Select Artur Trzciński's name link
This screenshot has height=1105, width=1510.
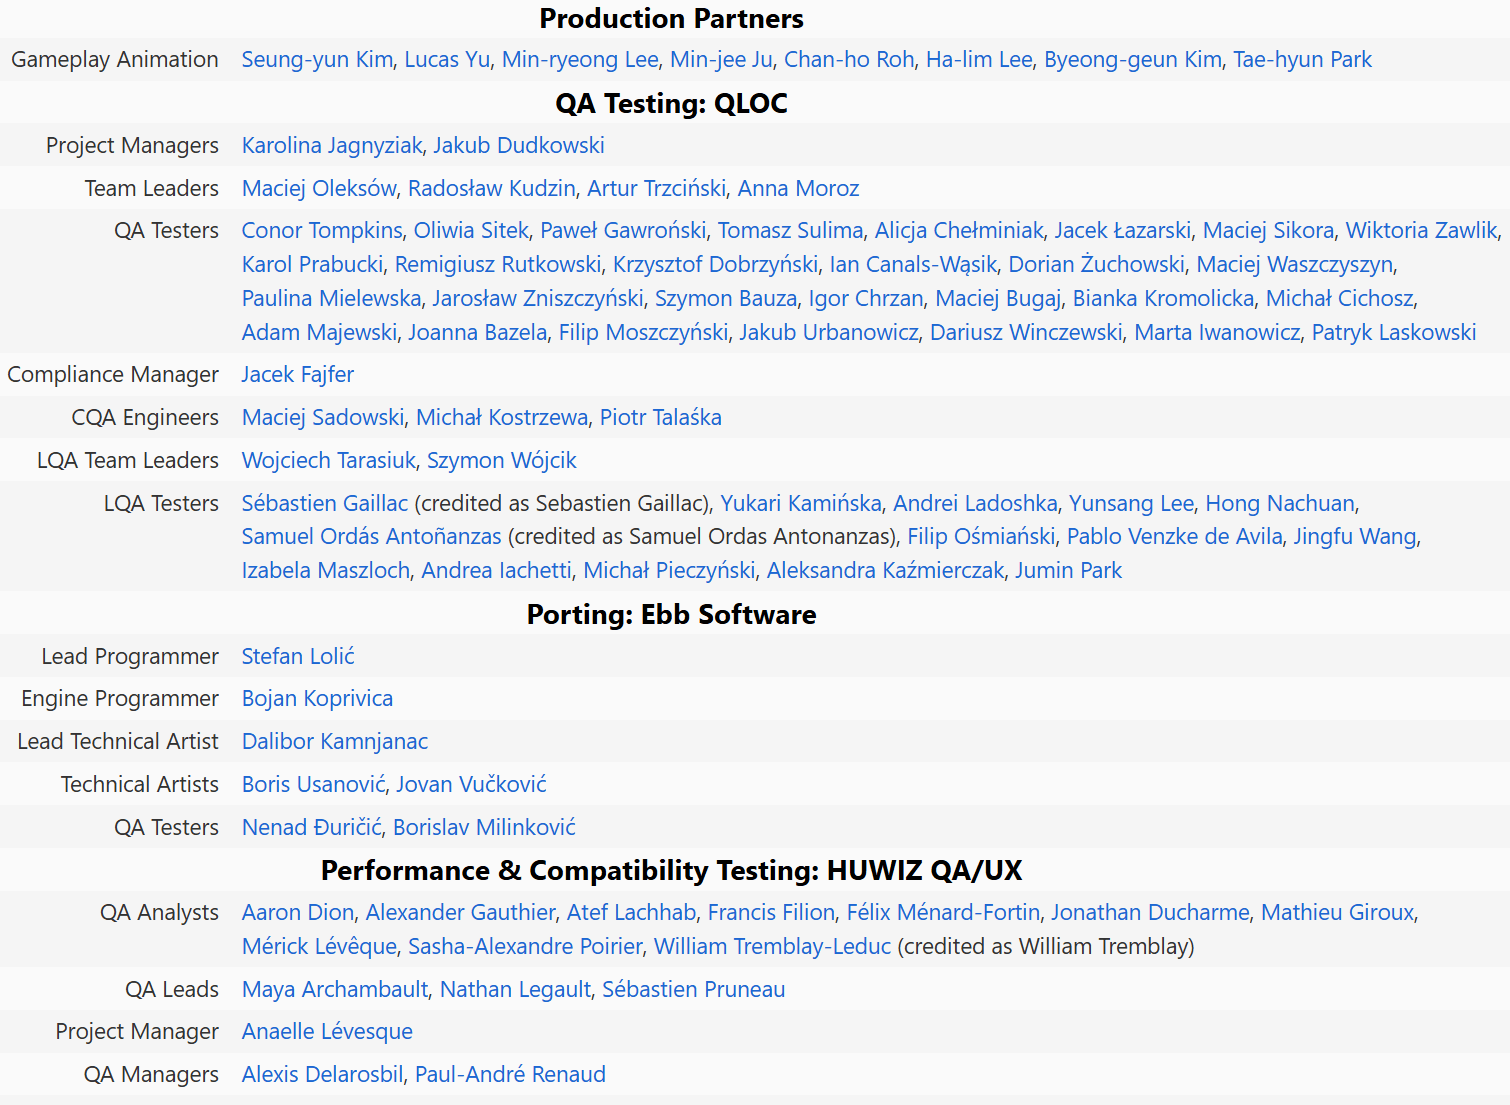pos(657,189)
